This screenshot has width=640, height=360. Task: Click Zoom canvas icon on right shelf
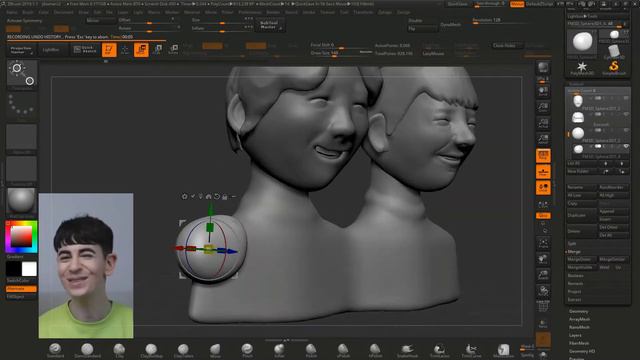point(543,108)
